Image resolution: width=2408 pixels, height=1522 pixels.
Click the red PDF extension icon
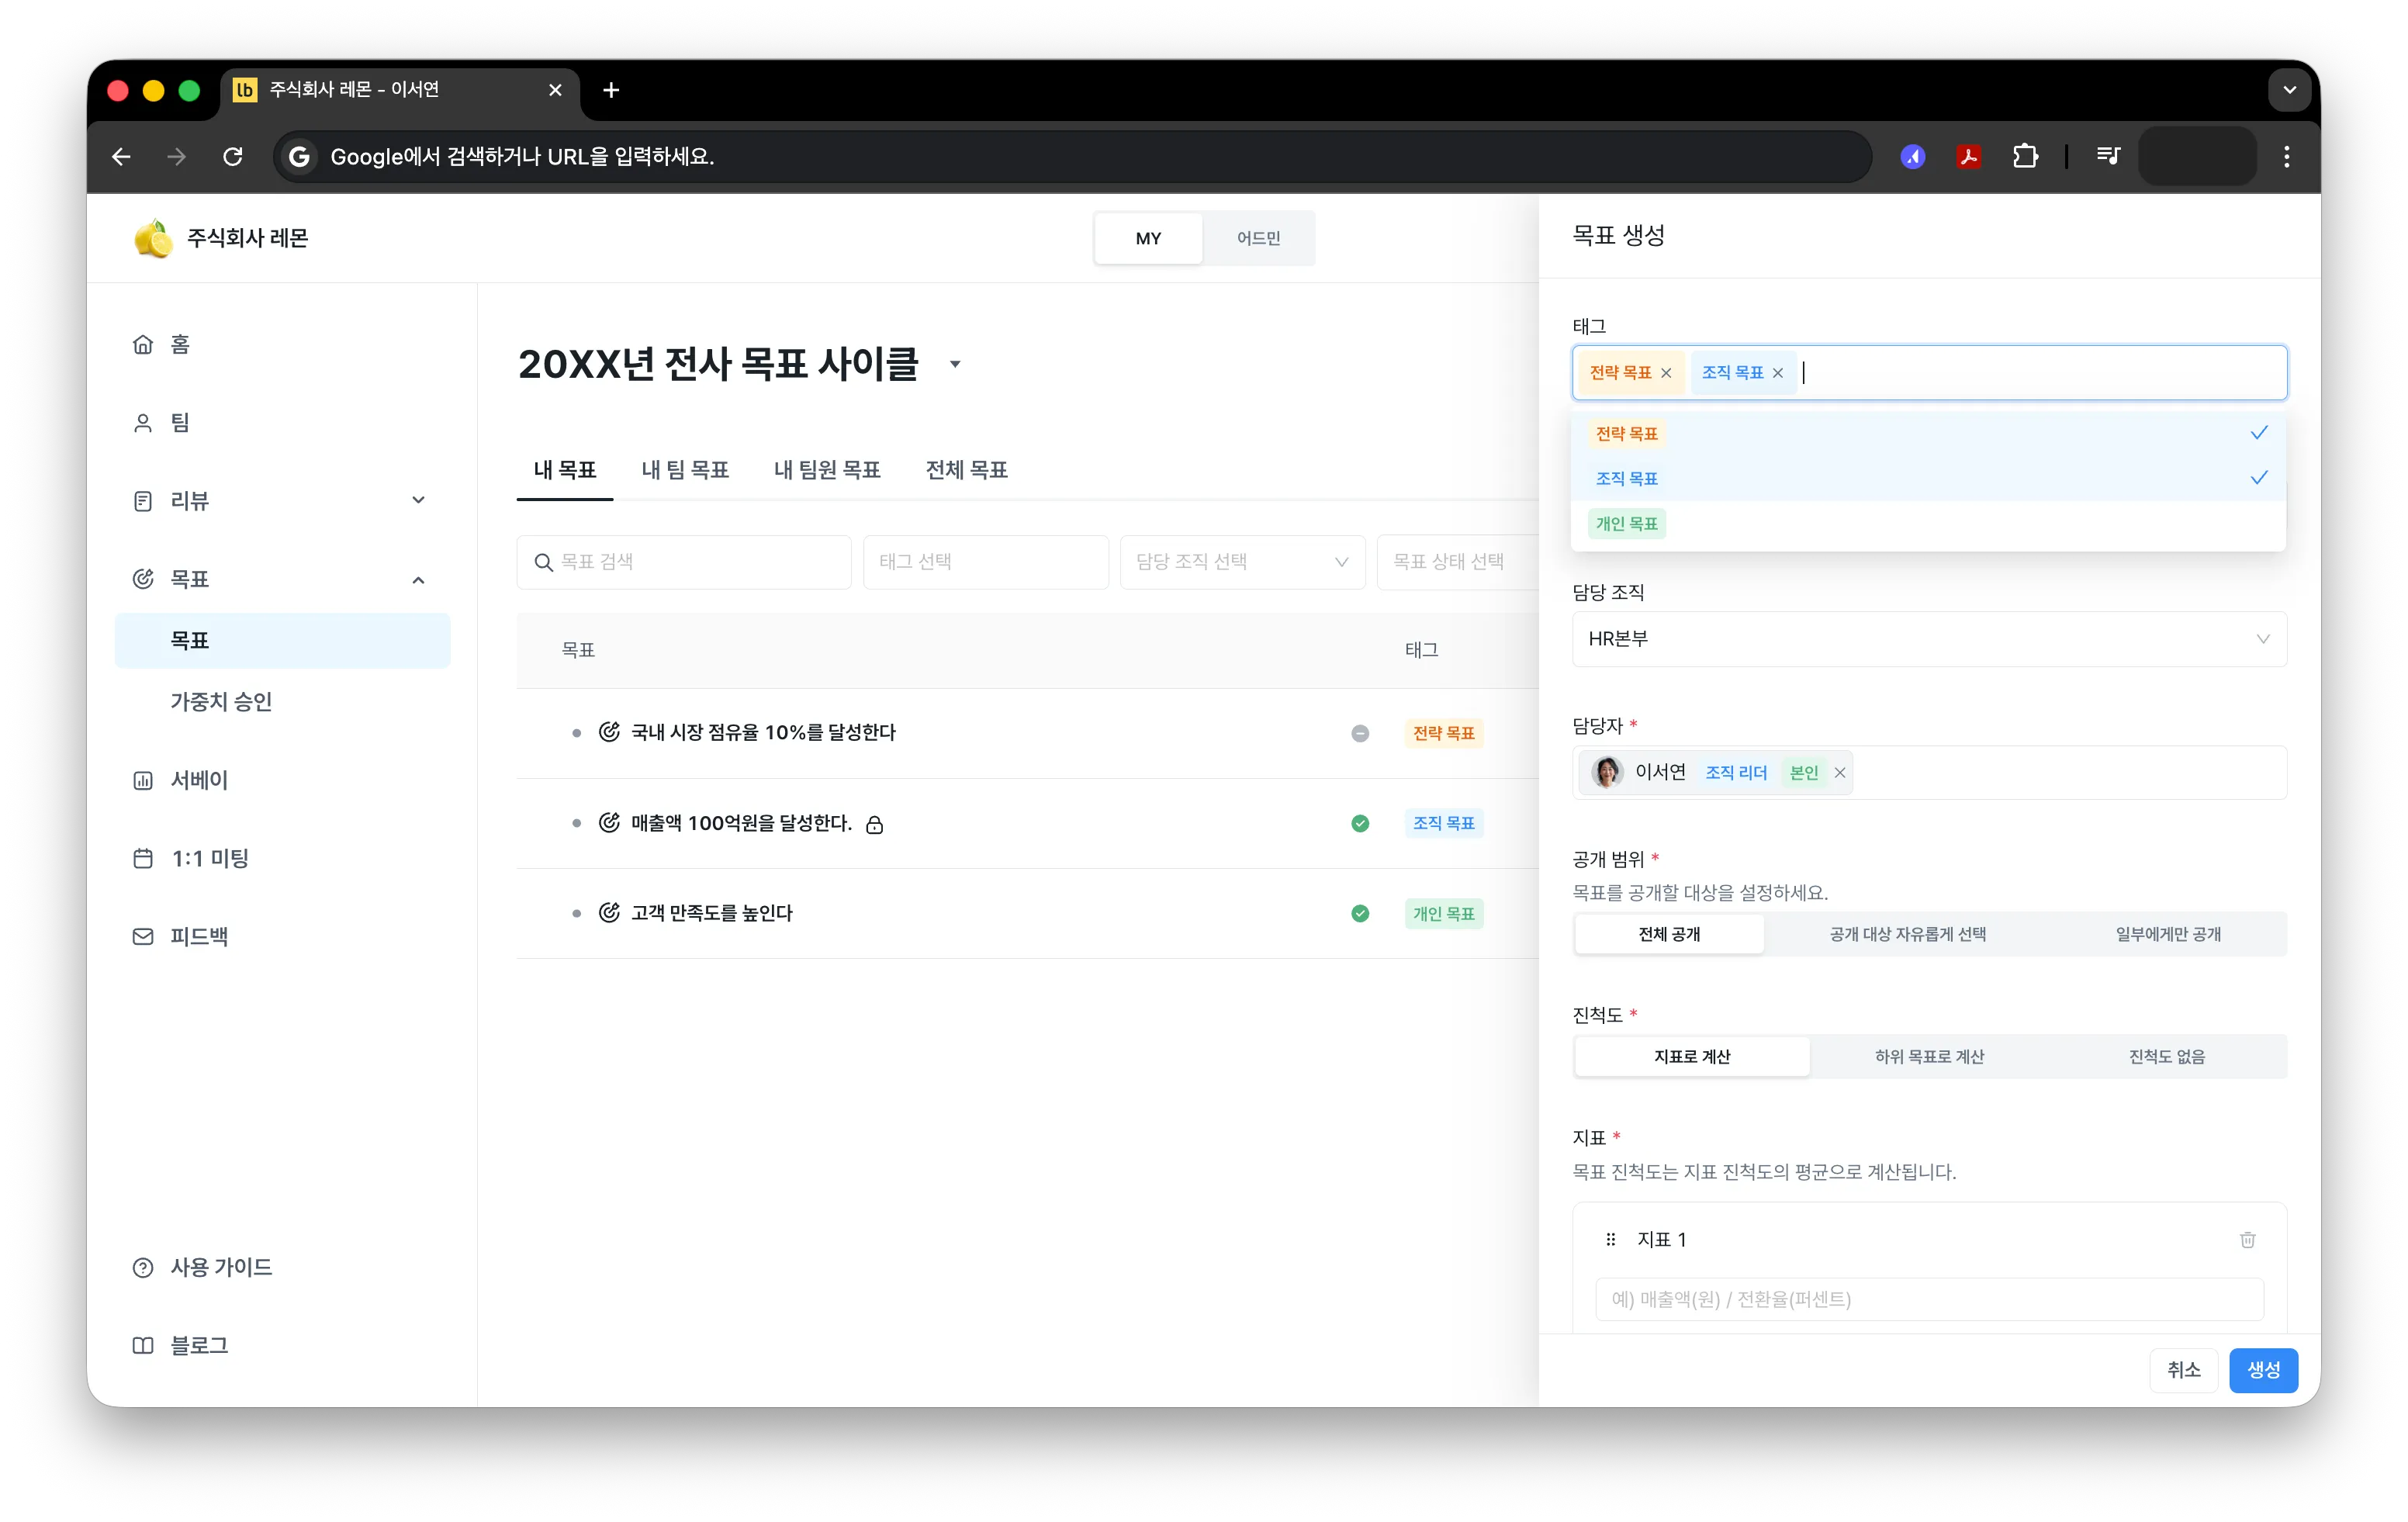click(x=1969, y=156)
